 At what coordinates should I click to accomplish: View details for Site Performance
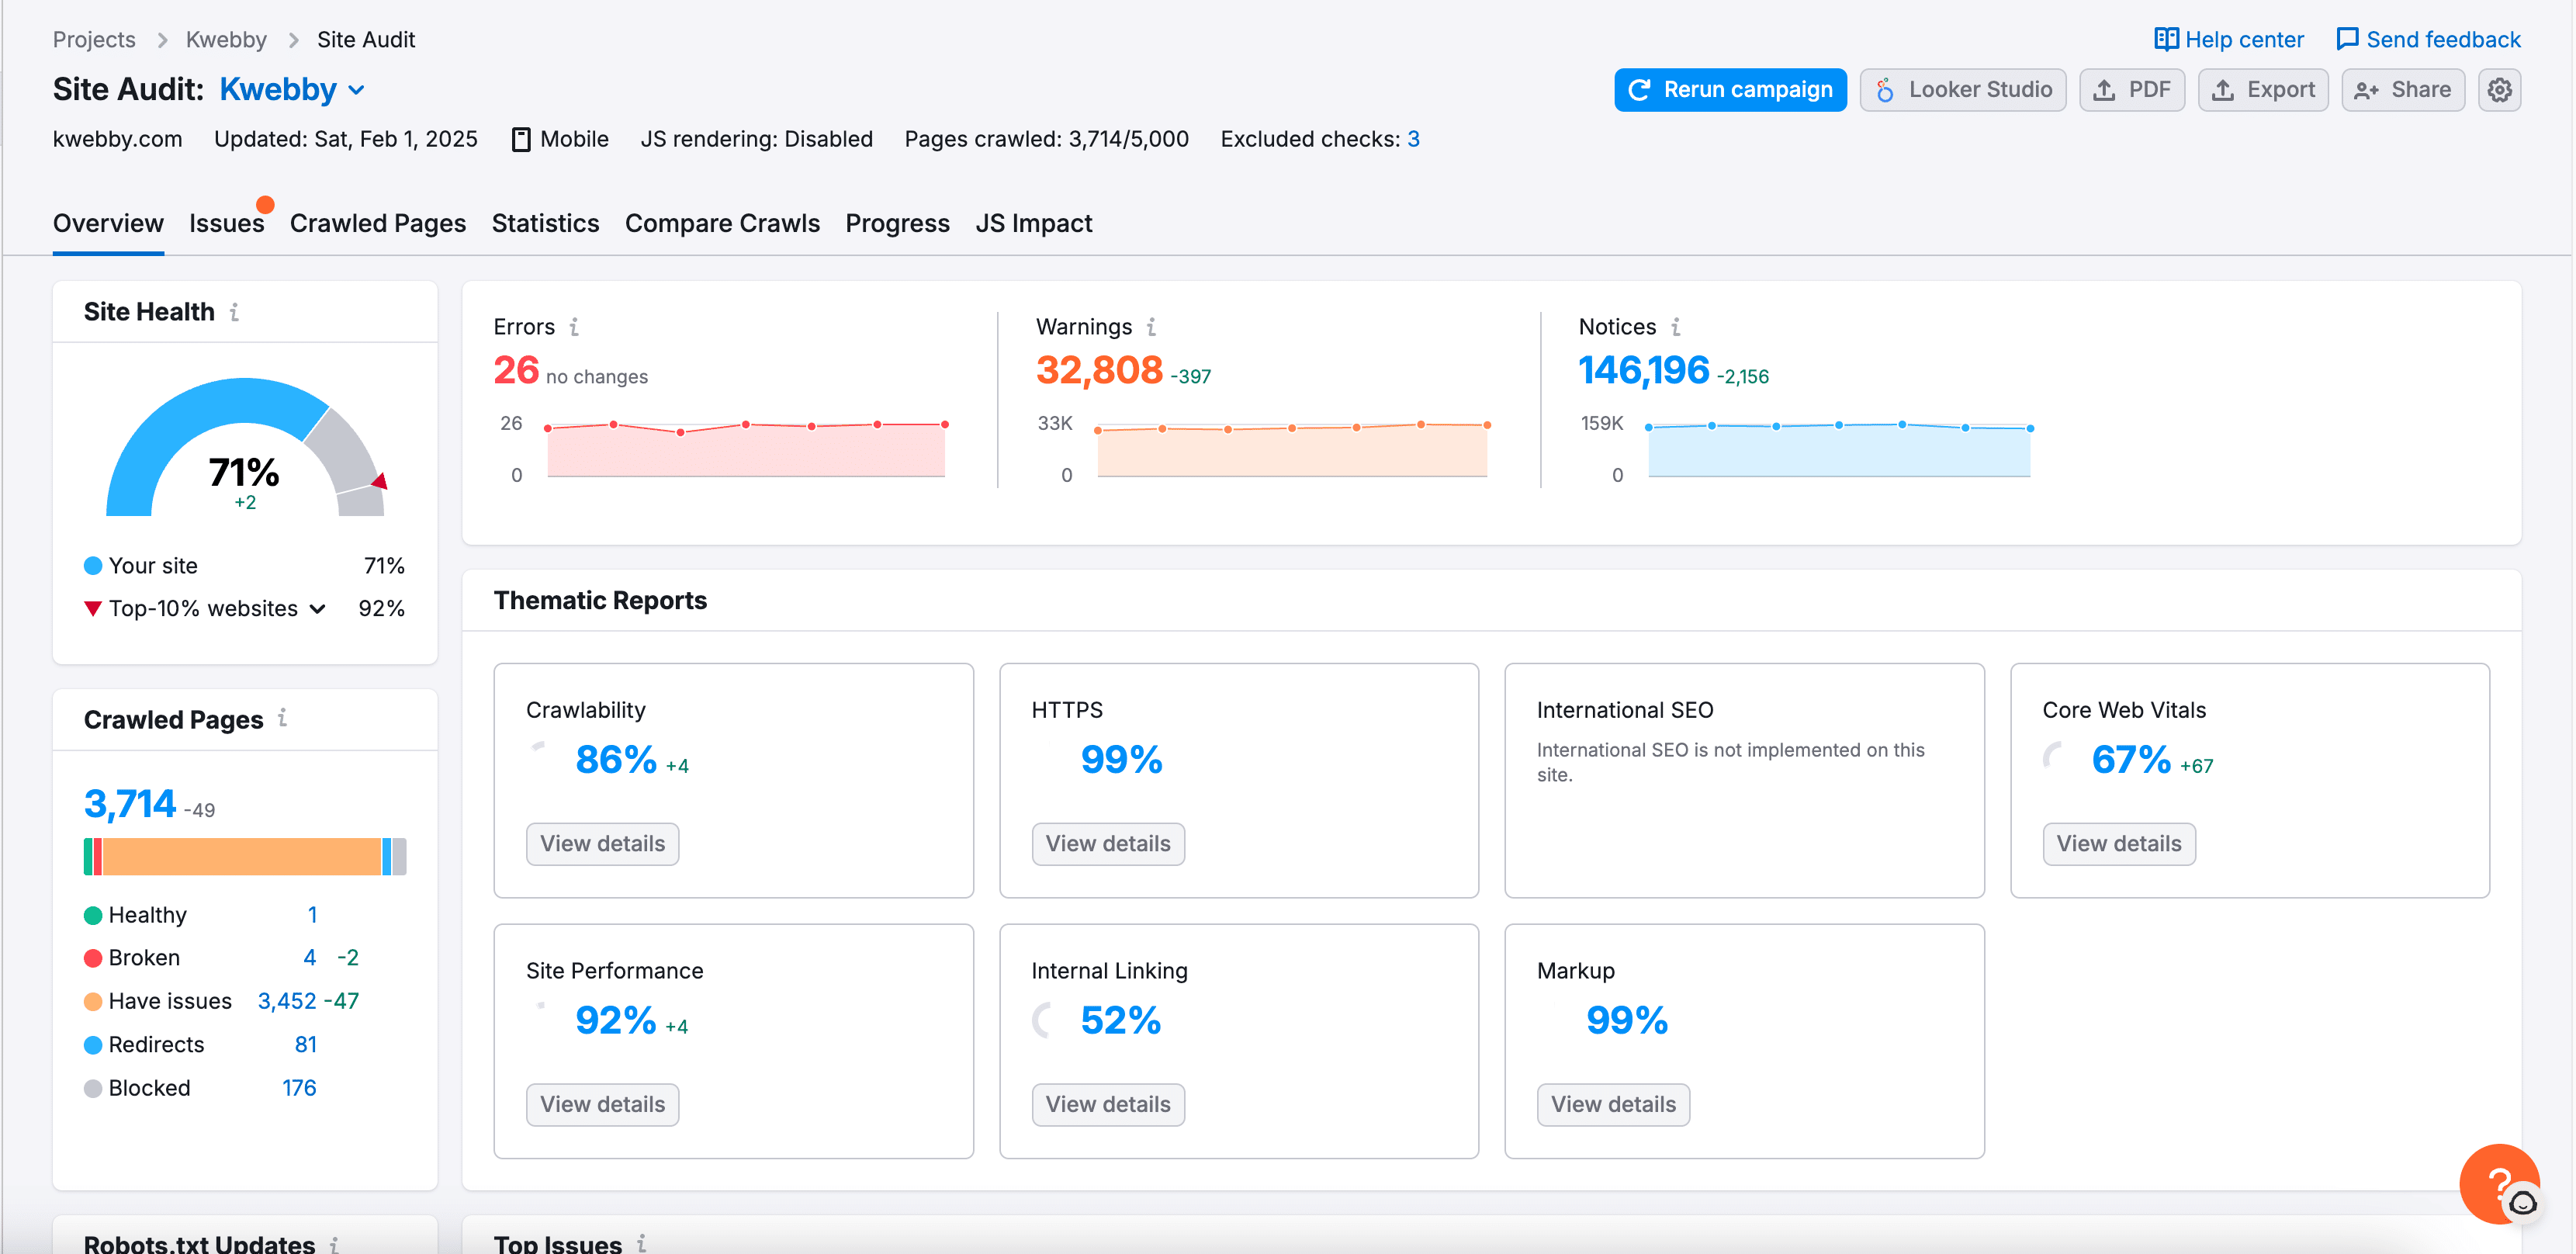click(x=602, y=1104)
